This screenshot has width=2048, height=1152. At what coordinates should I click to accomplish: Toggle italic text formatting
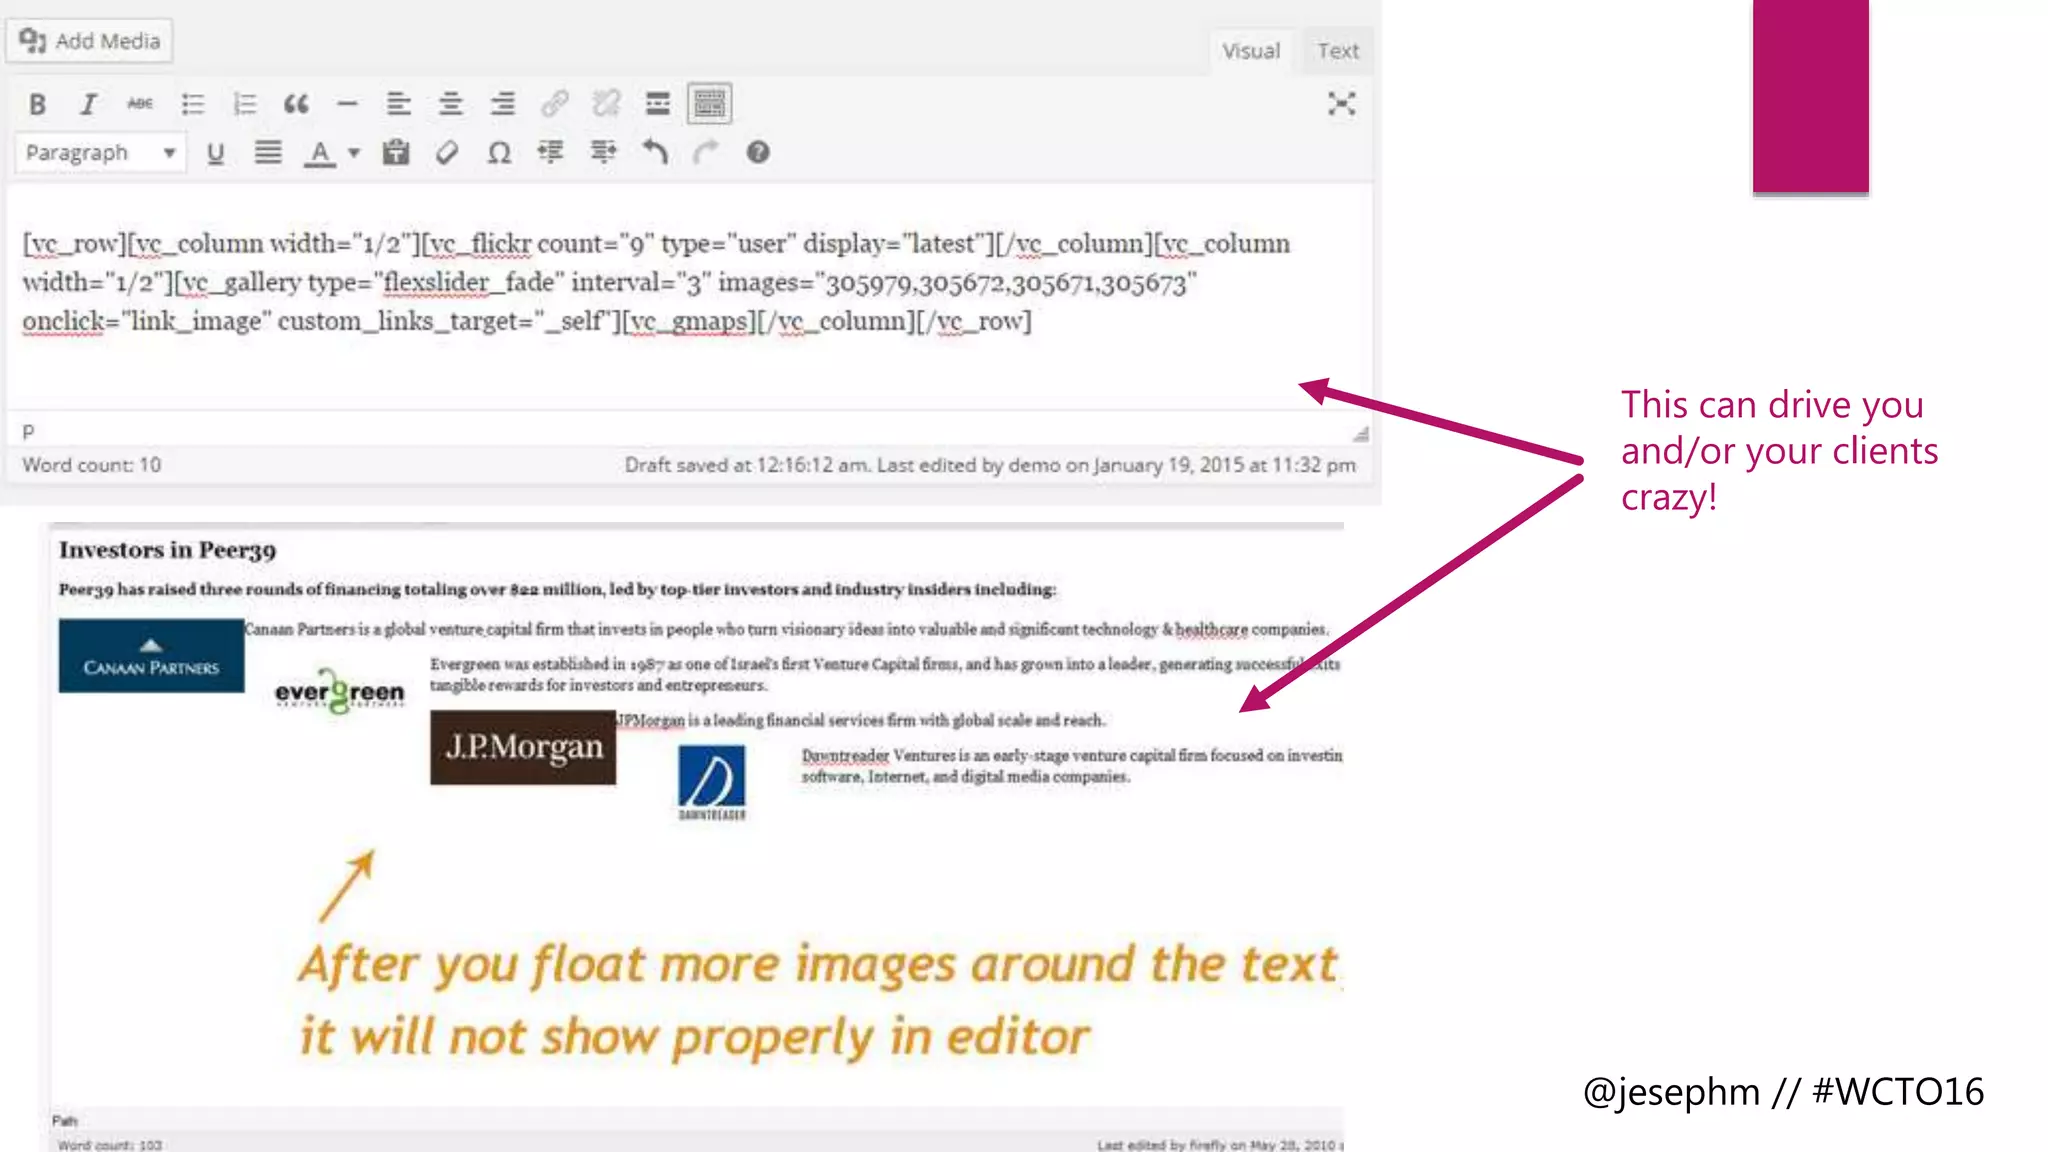point(88,104)
